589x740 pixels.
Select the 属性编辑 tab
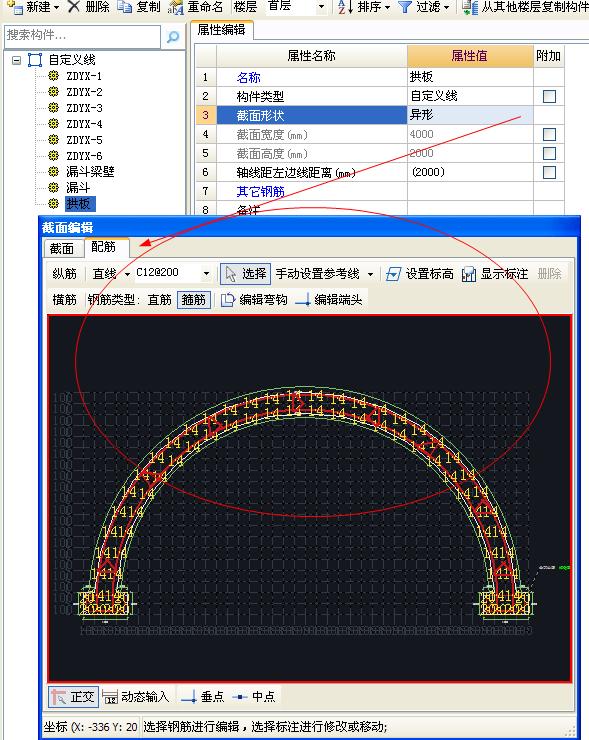pos(221,30)
